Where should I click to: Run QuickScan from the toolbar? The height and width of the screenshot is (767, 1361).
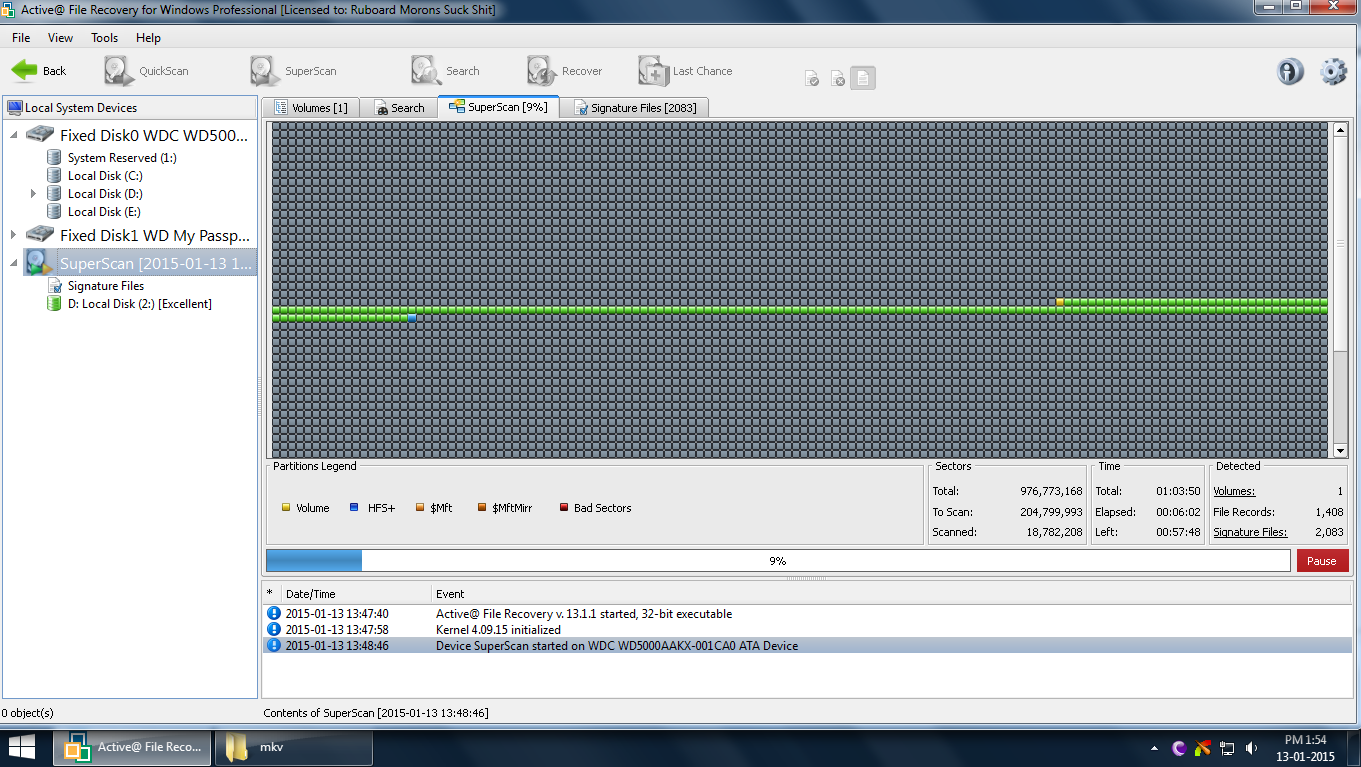pyautogui.click(x=146, y=71)
